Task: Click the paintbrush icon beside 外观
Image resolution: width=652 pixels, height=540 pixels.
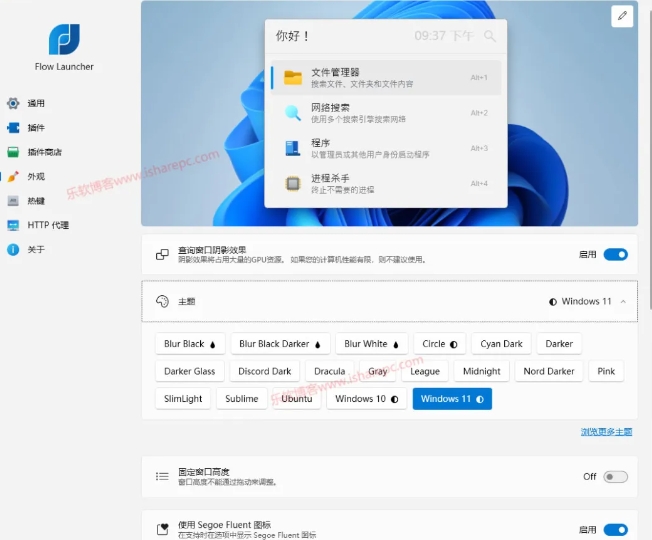Action: click(x=13, y=176)
